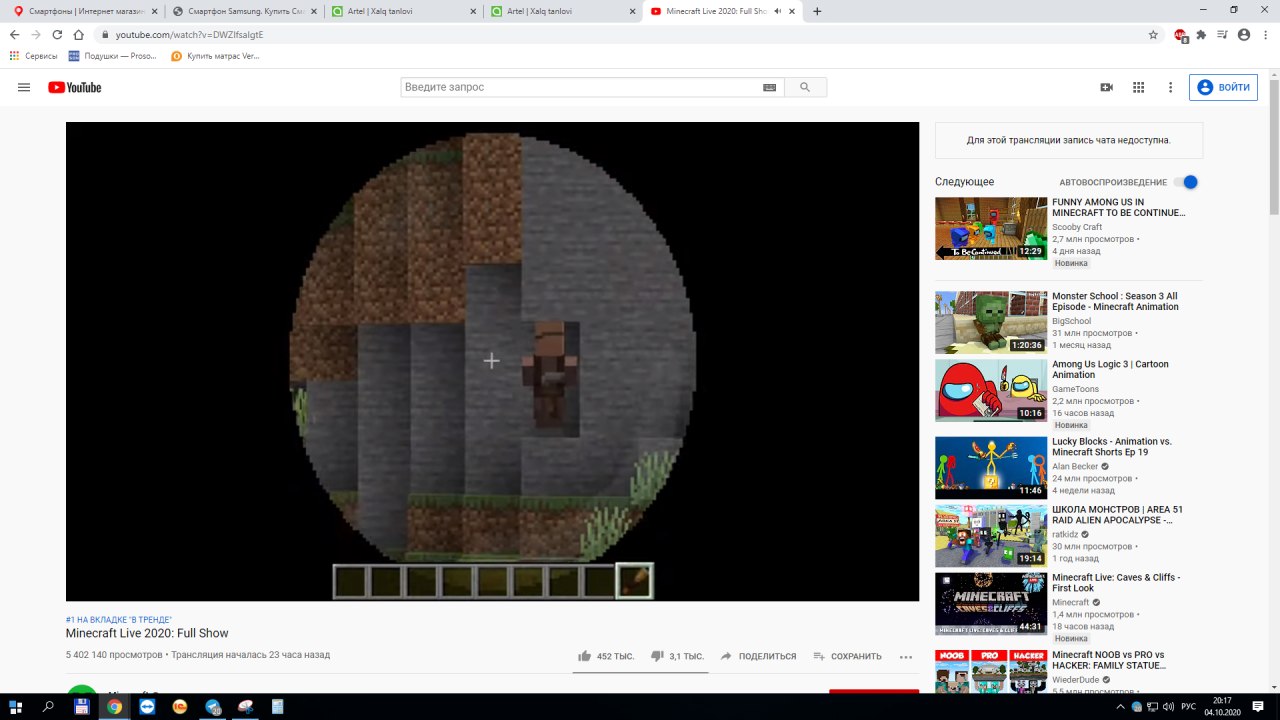Open Windows taskbar search

(x=48, y=706)
